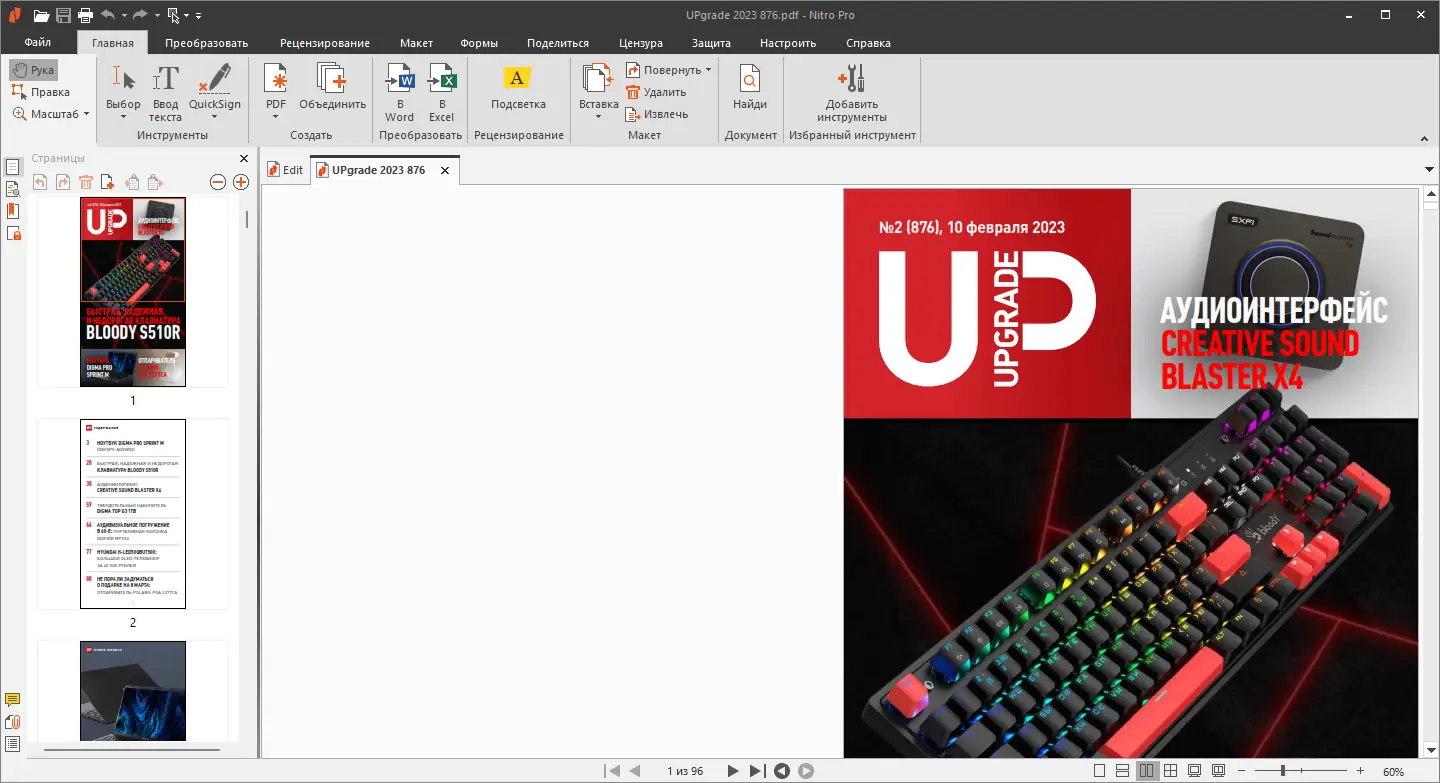Zoom in with the status bar plus
This screenshot has height=783, width=1440.
pyautogui.click(x=1360, y=771)
